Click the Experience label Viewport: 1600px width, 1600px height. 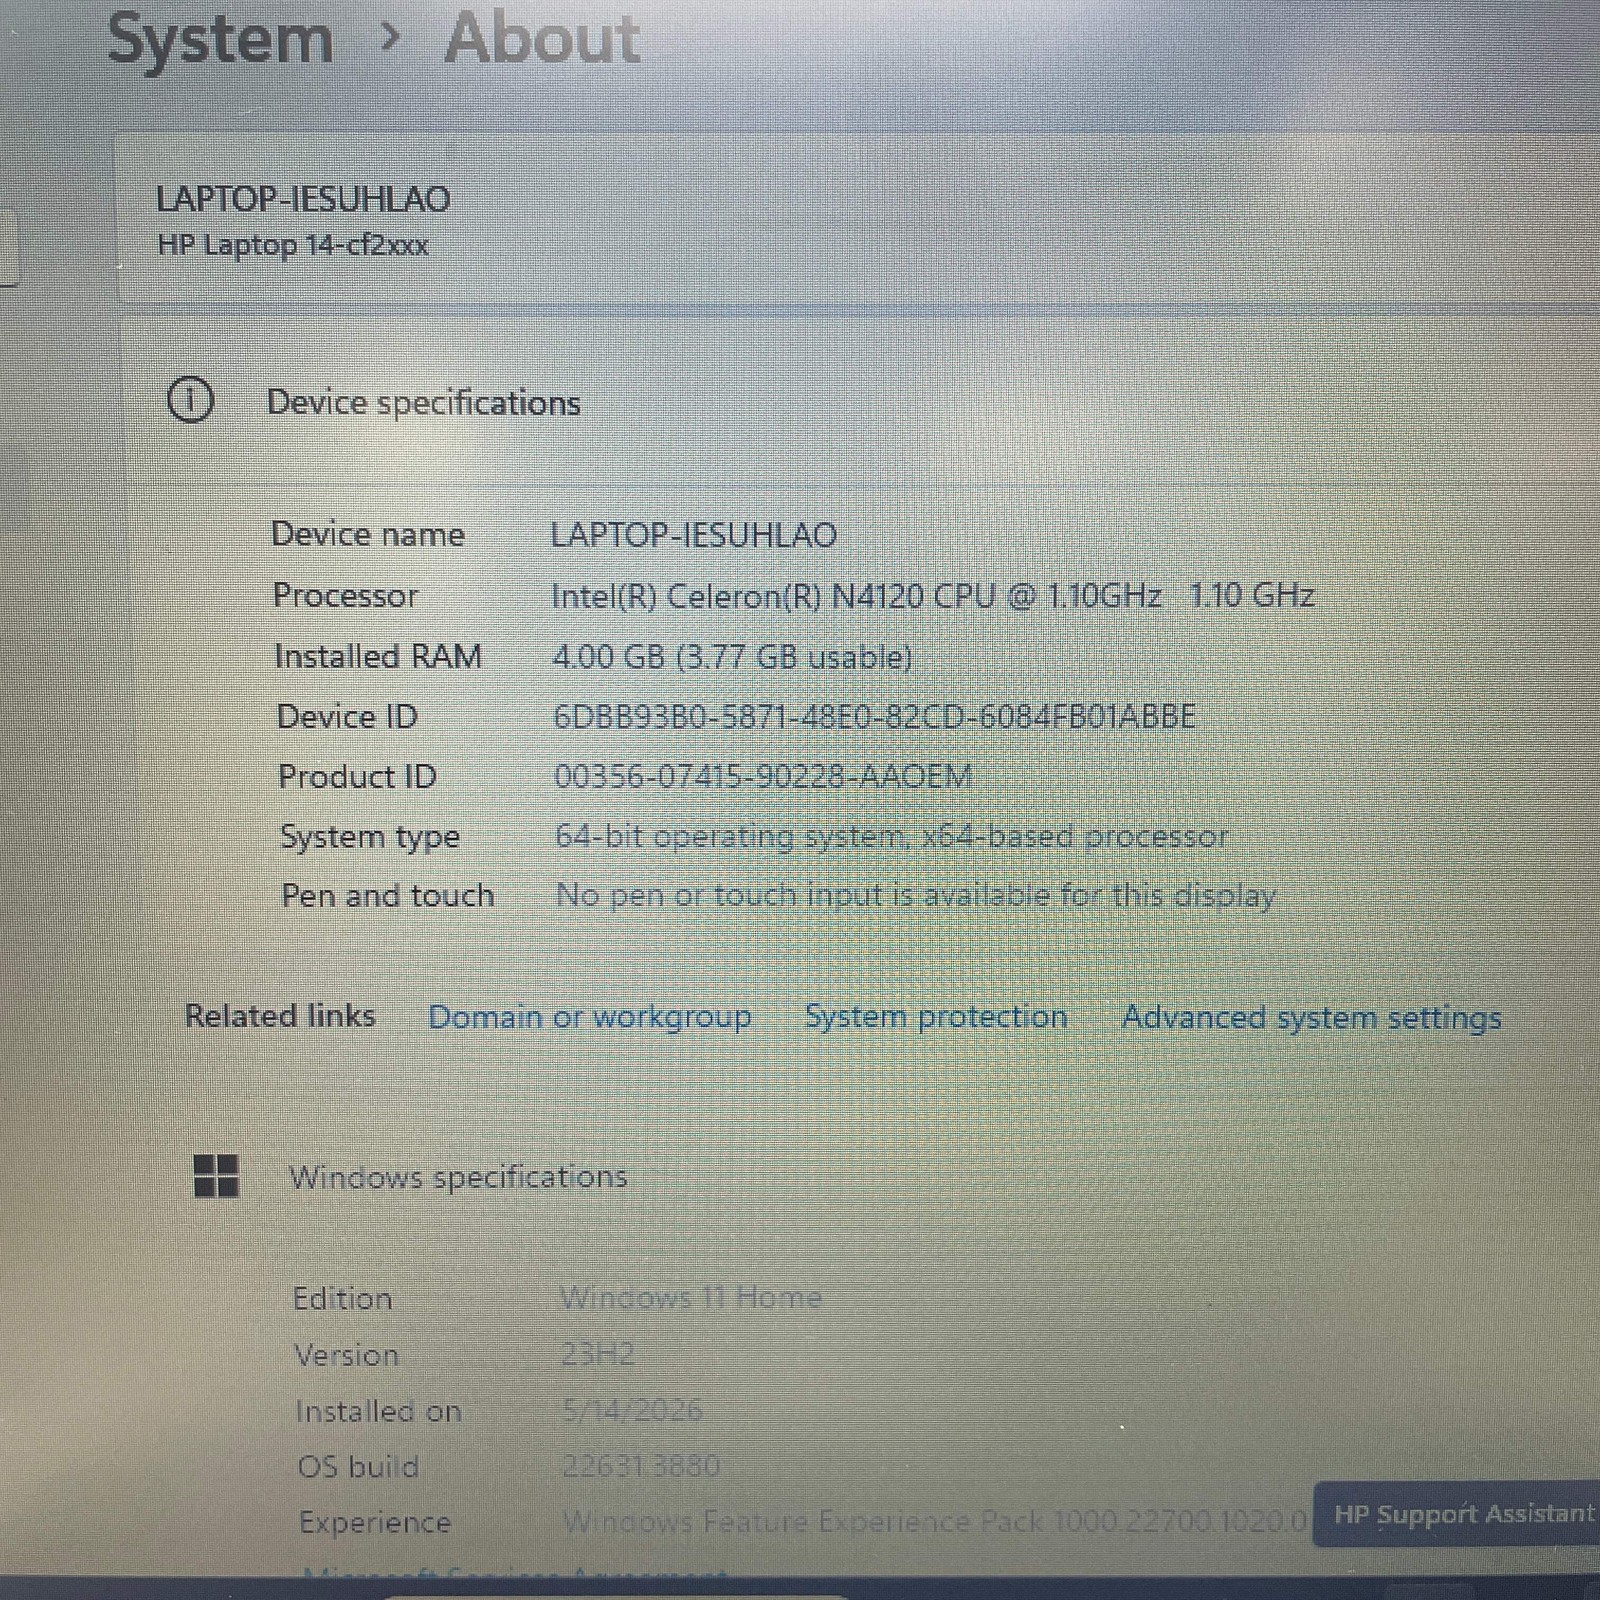(x=375, y=1522)
